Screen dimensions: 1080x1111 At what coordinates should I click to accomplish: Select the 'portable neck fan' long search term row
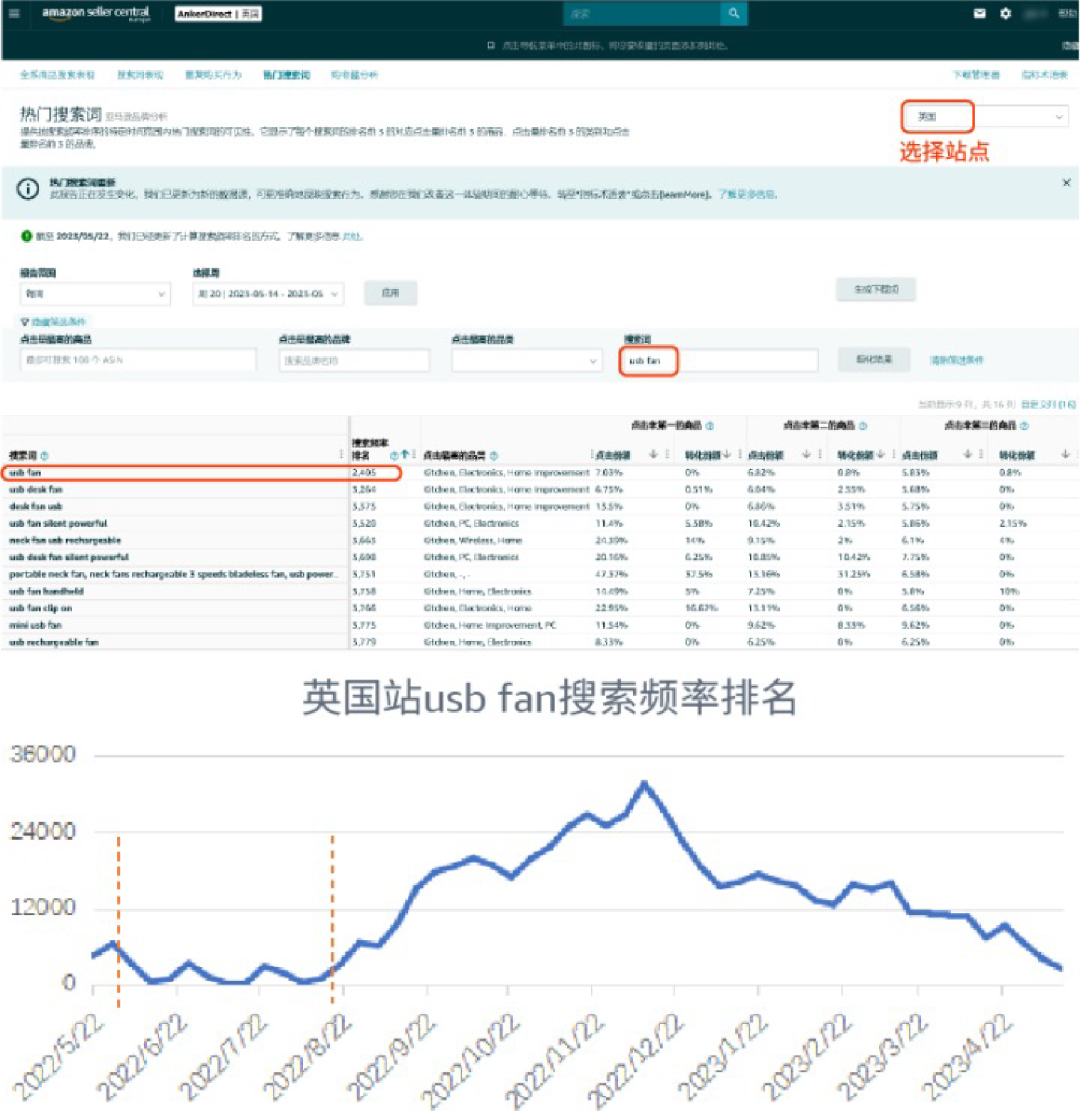point(540,575)
